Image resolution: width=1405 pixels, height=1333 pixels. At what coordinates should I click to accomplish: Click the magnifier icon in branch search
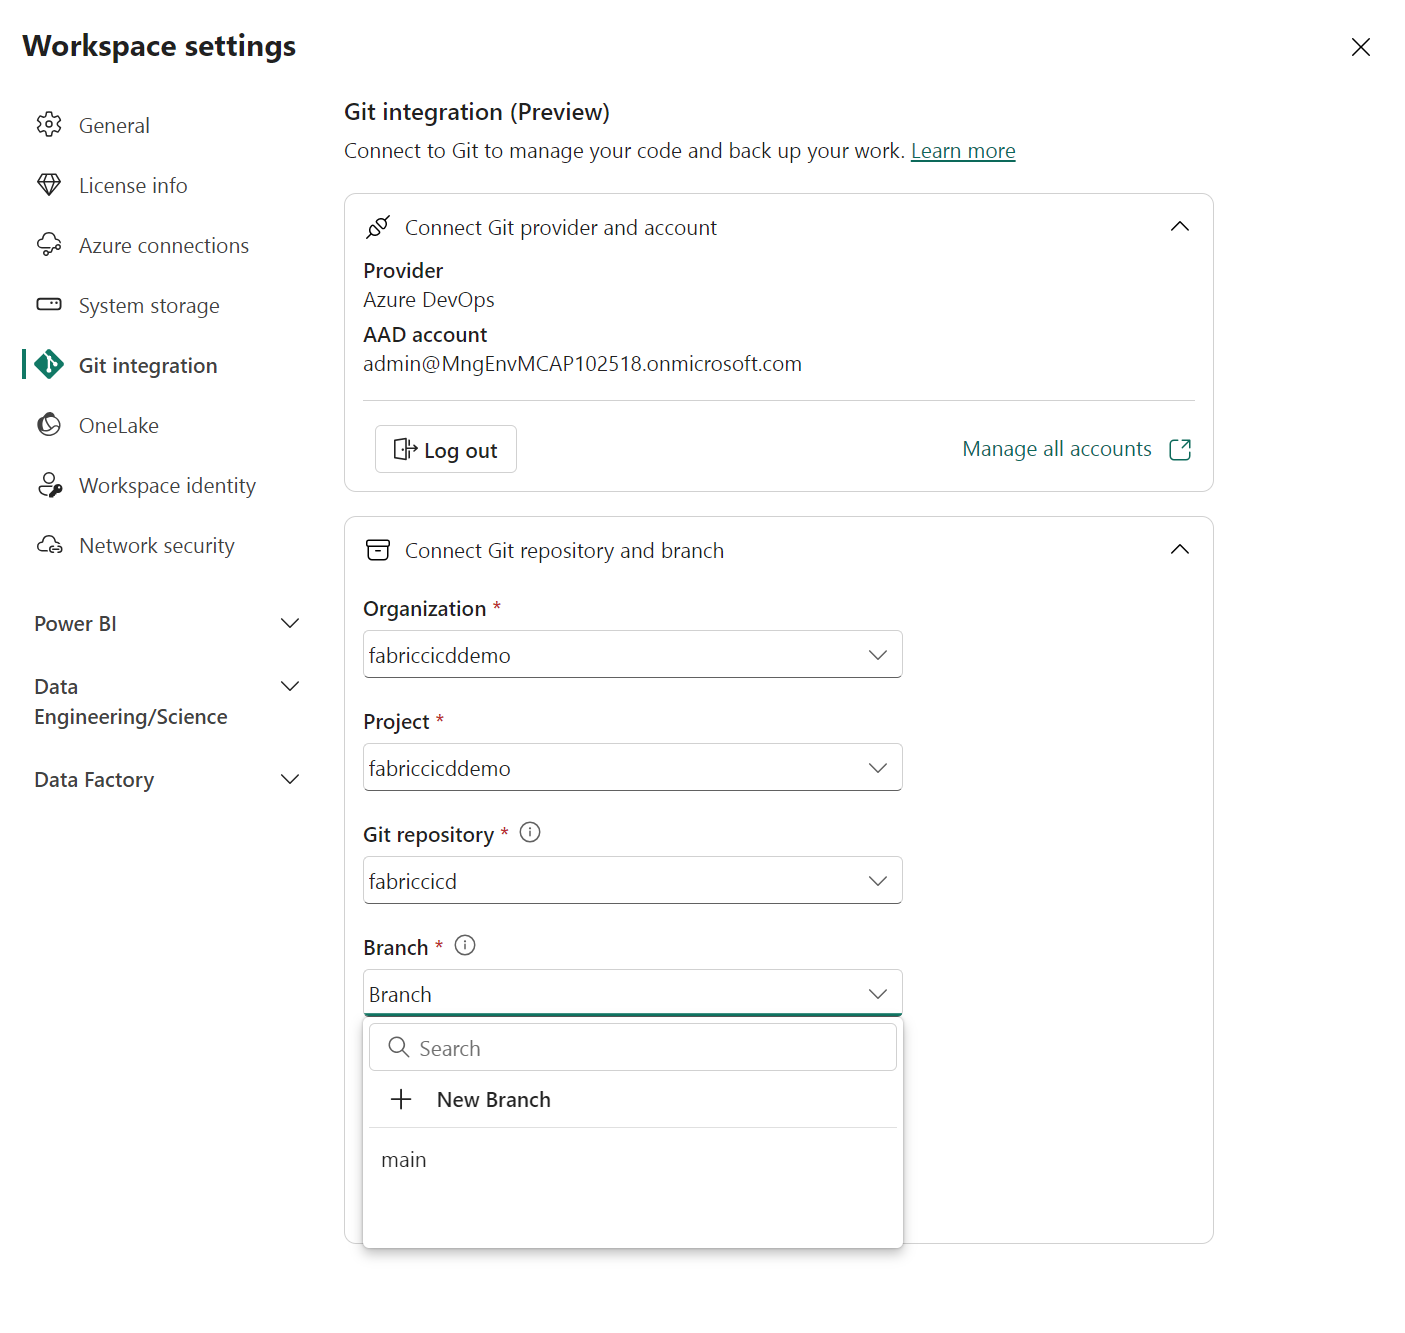pos(399,1047)
